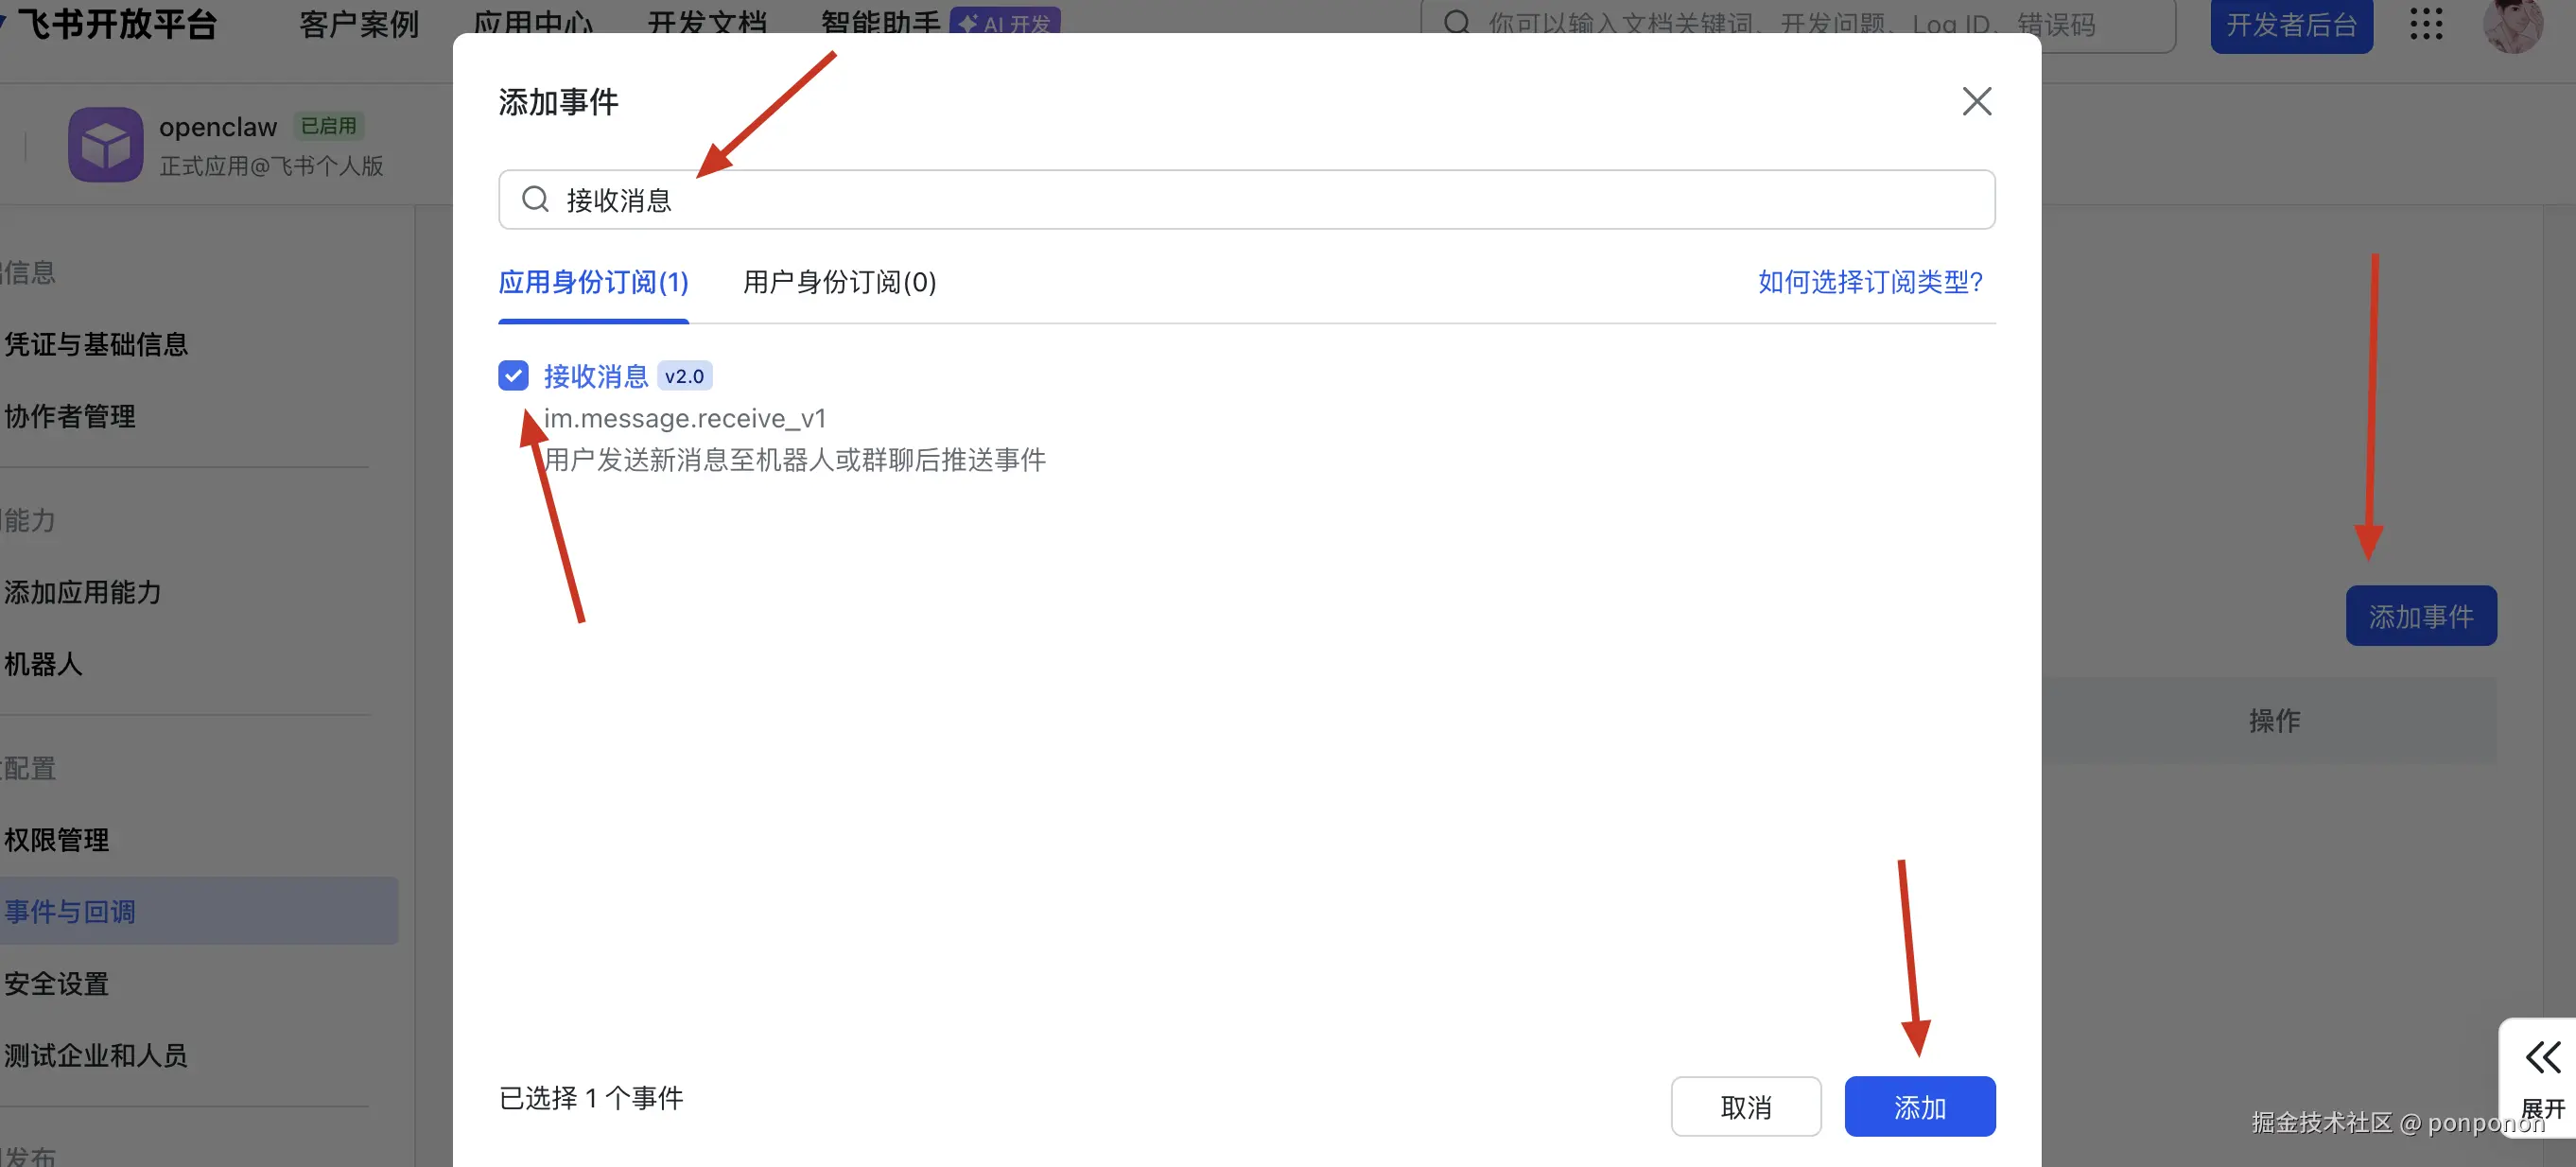Click the AI开发 badge beside 智能助手
This screenshot has height=1167, width=2576.
coord(1004,18)
